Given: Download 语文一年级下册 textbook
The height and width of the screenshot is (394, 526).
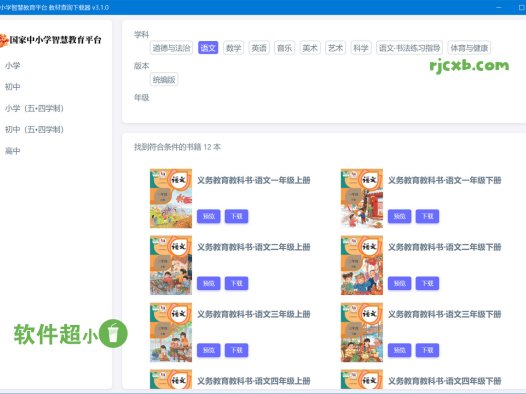Looking at the screenshot, I should pyautogui.click(x=427, y=216).
